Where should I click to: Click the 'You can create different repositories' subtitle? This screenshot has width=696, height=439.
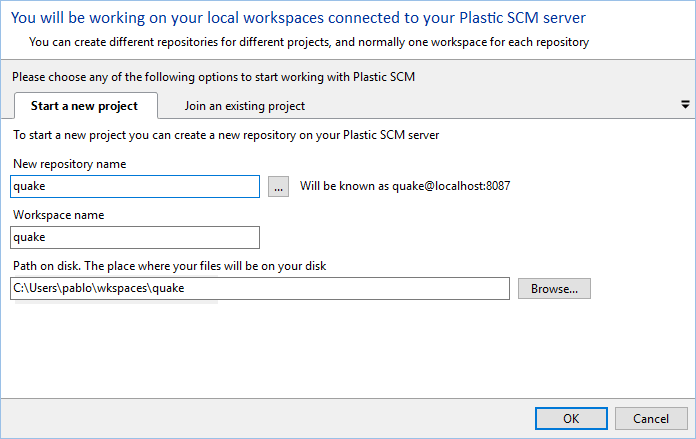(x=309, y=42)
